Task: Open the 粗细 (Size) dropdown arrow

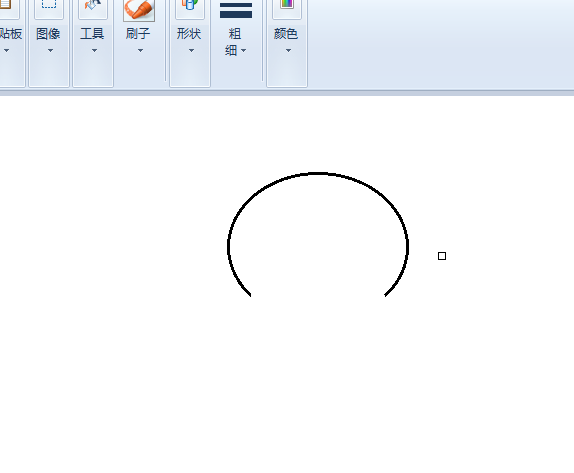Action: (243, 51)
